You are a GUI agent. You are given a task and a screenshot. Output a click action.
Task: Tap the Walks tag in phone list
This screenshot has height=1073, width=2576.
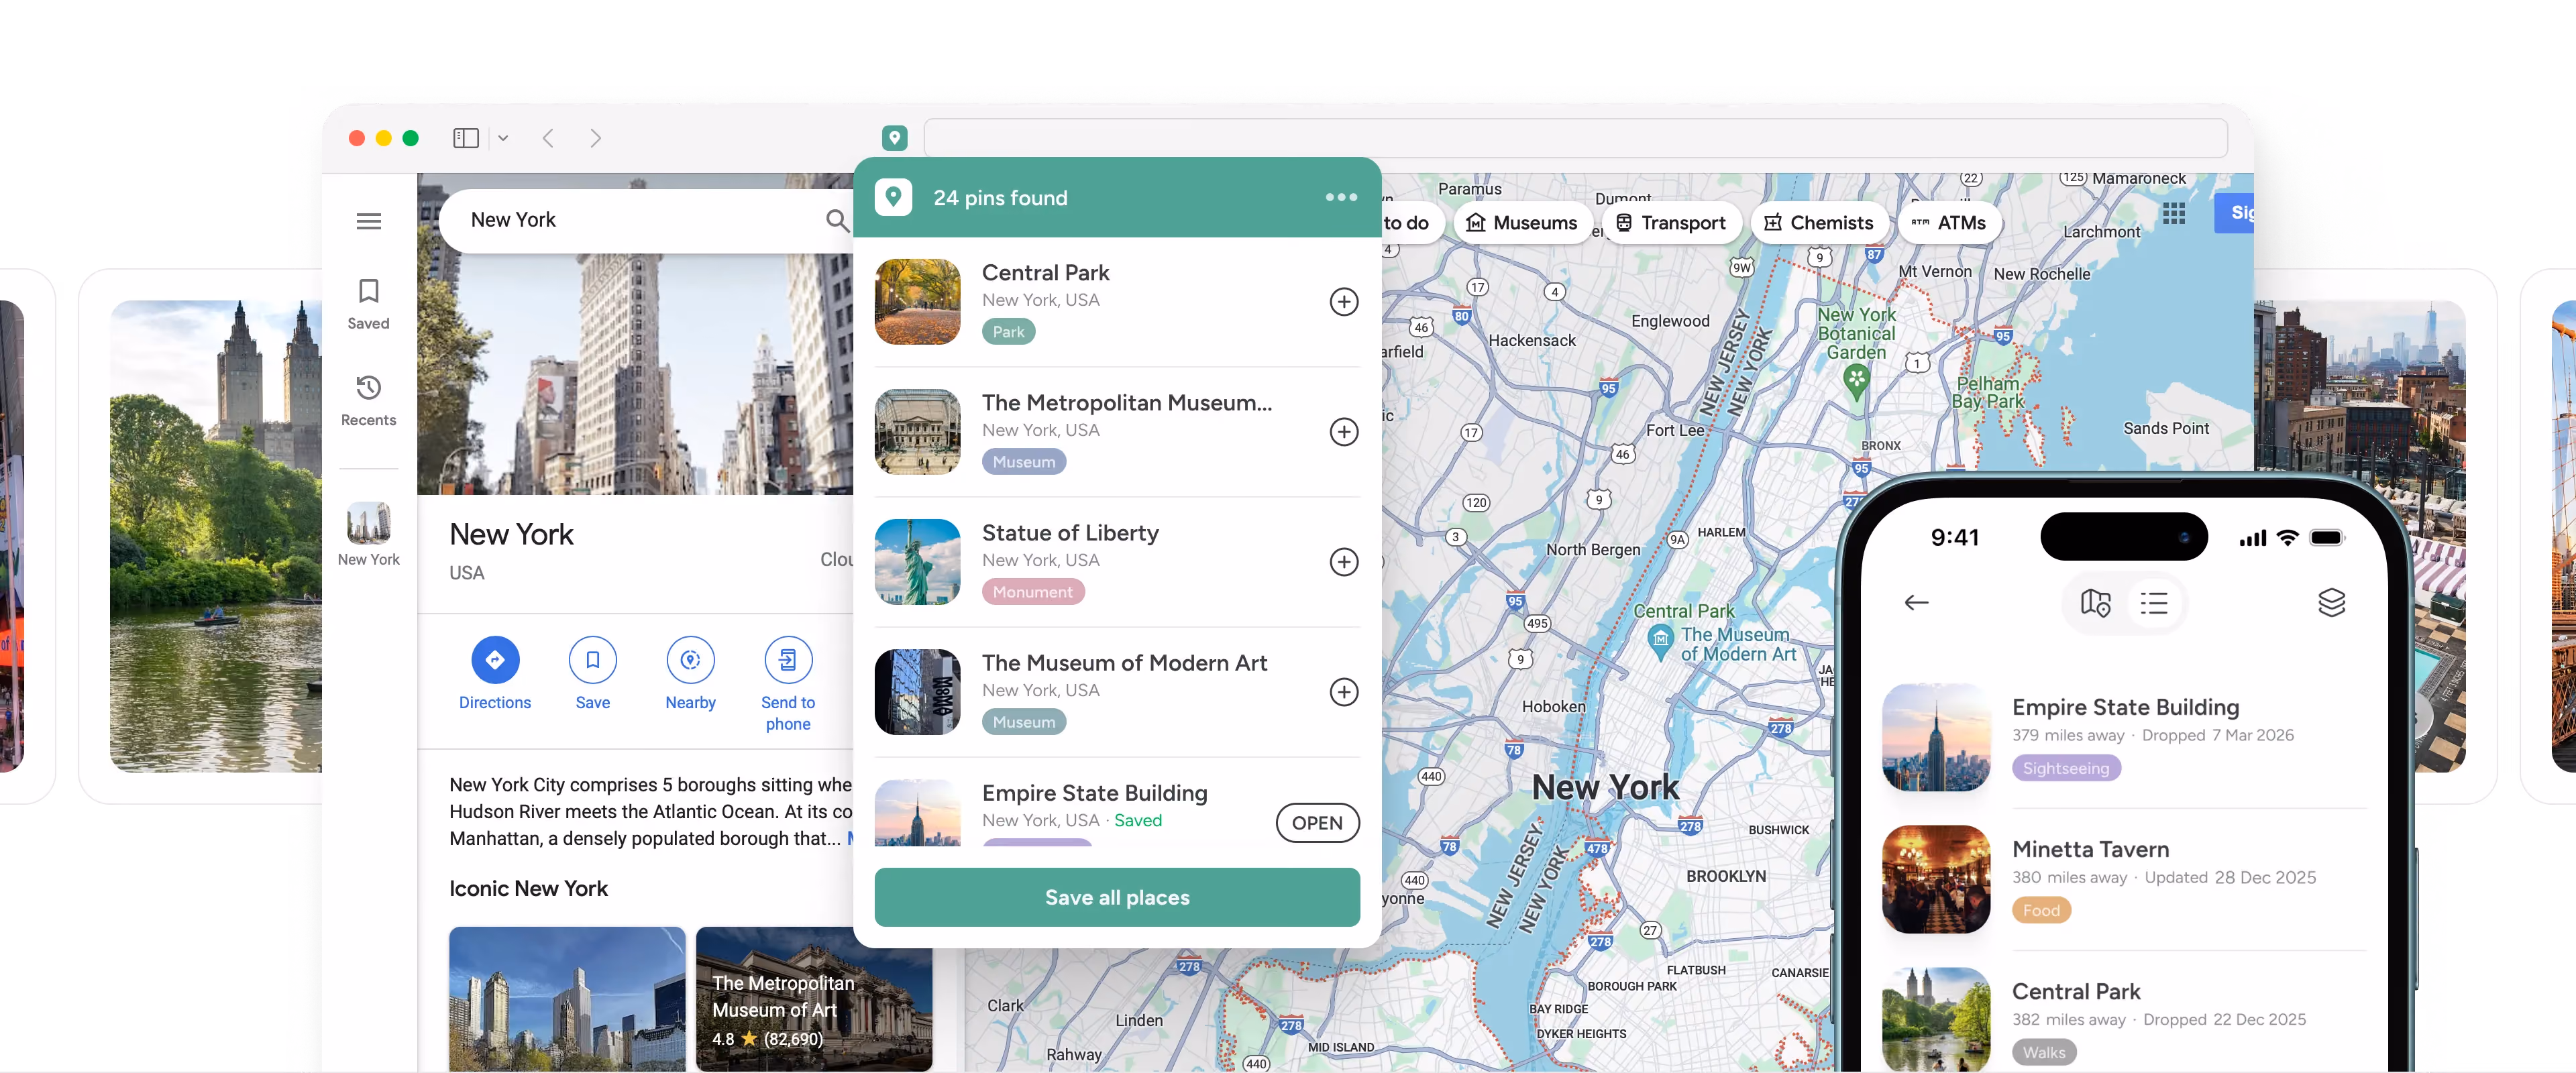click(2044, 1052)
